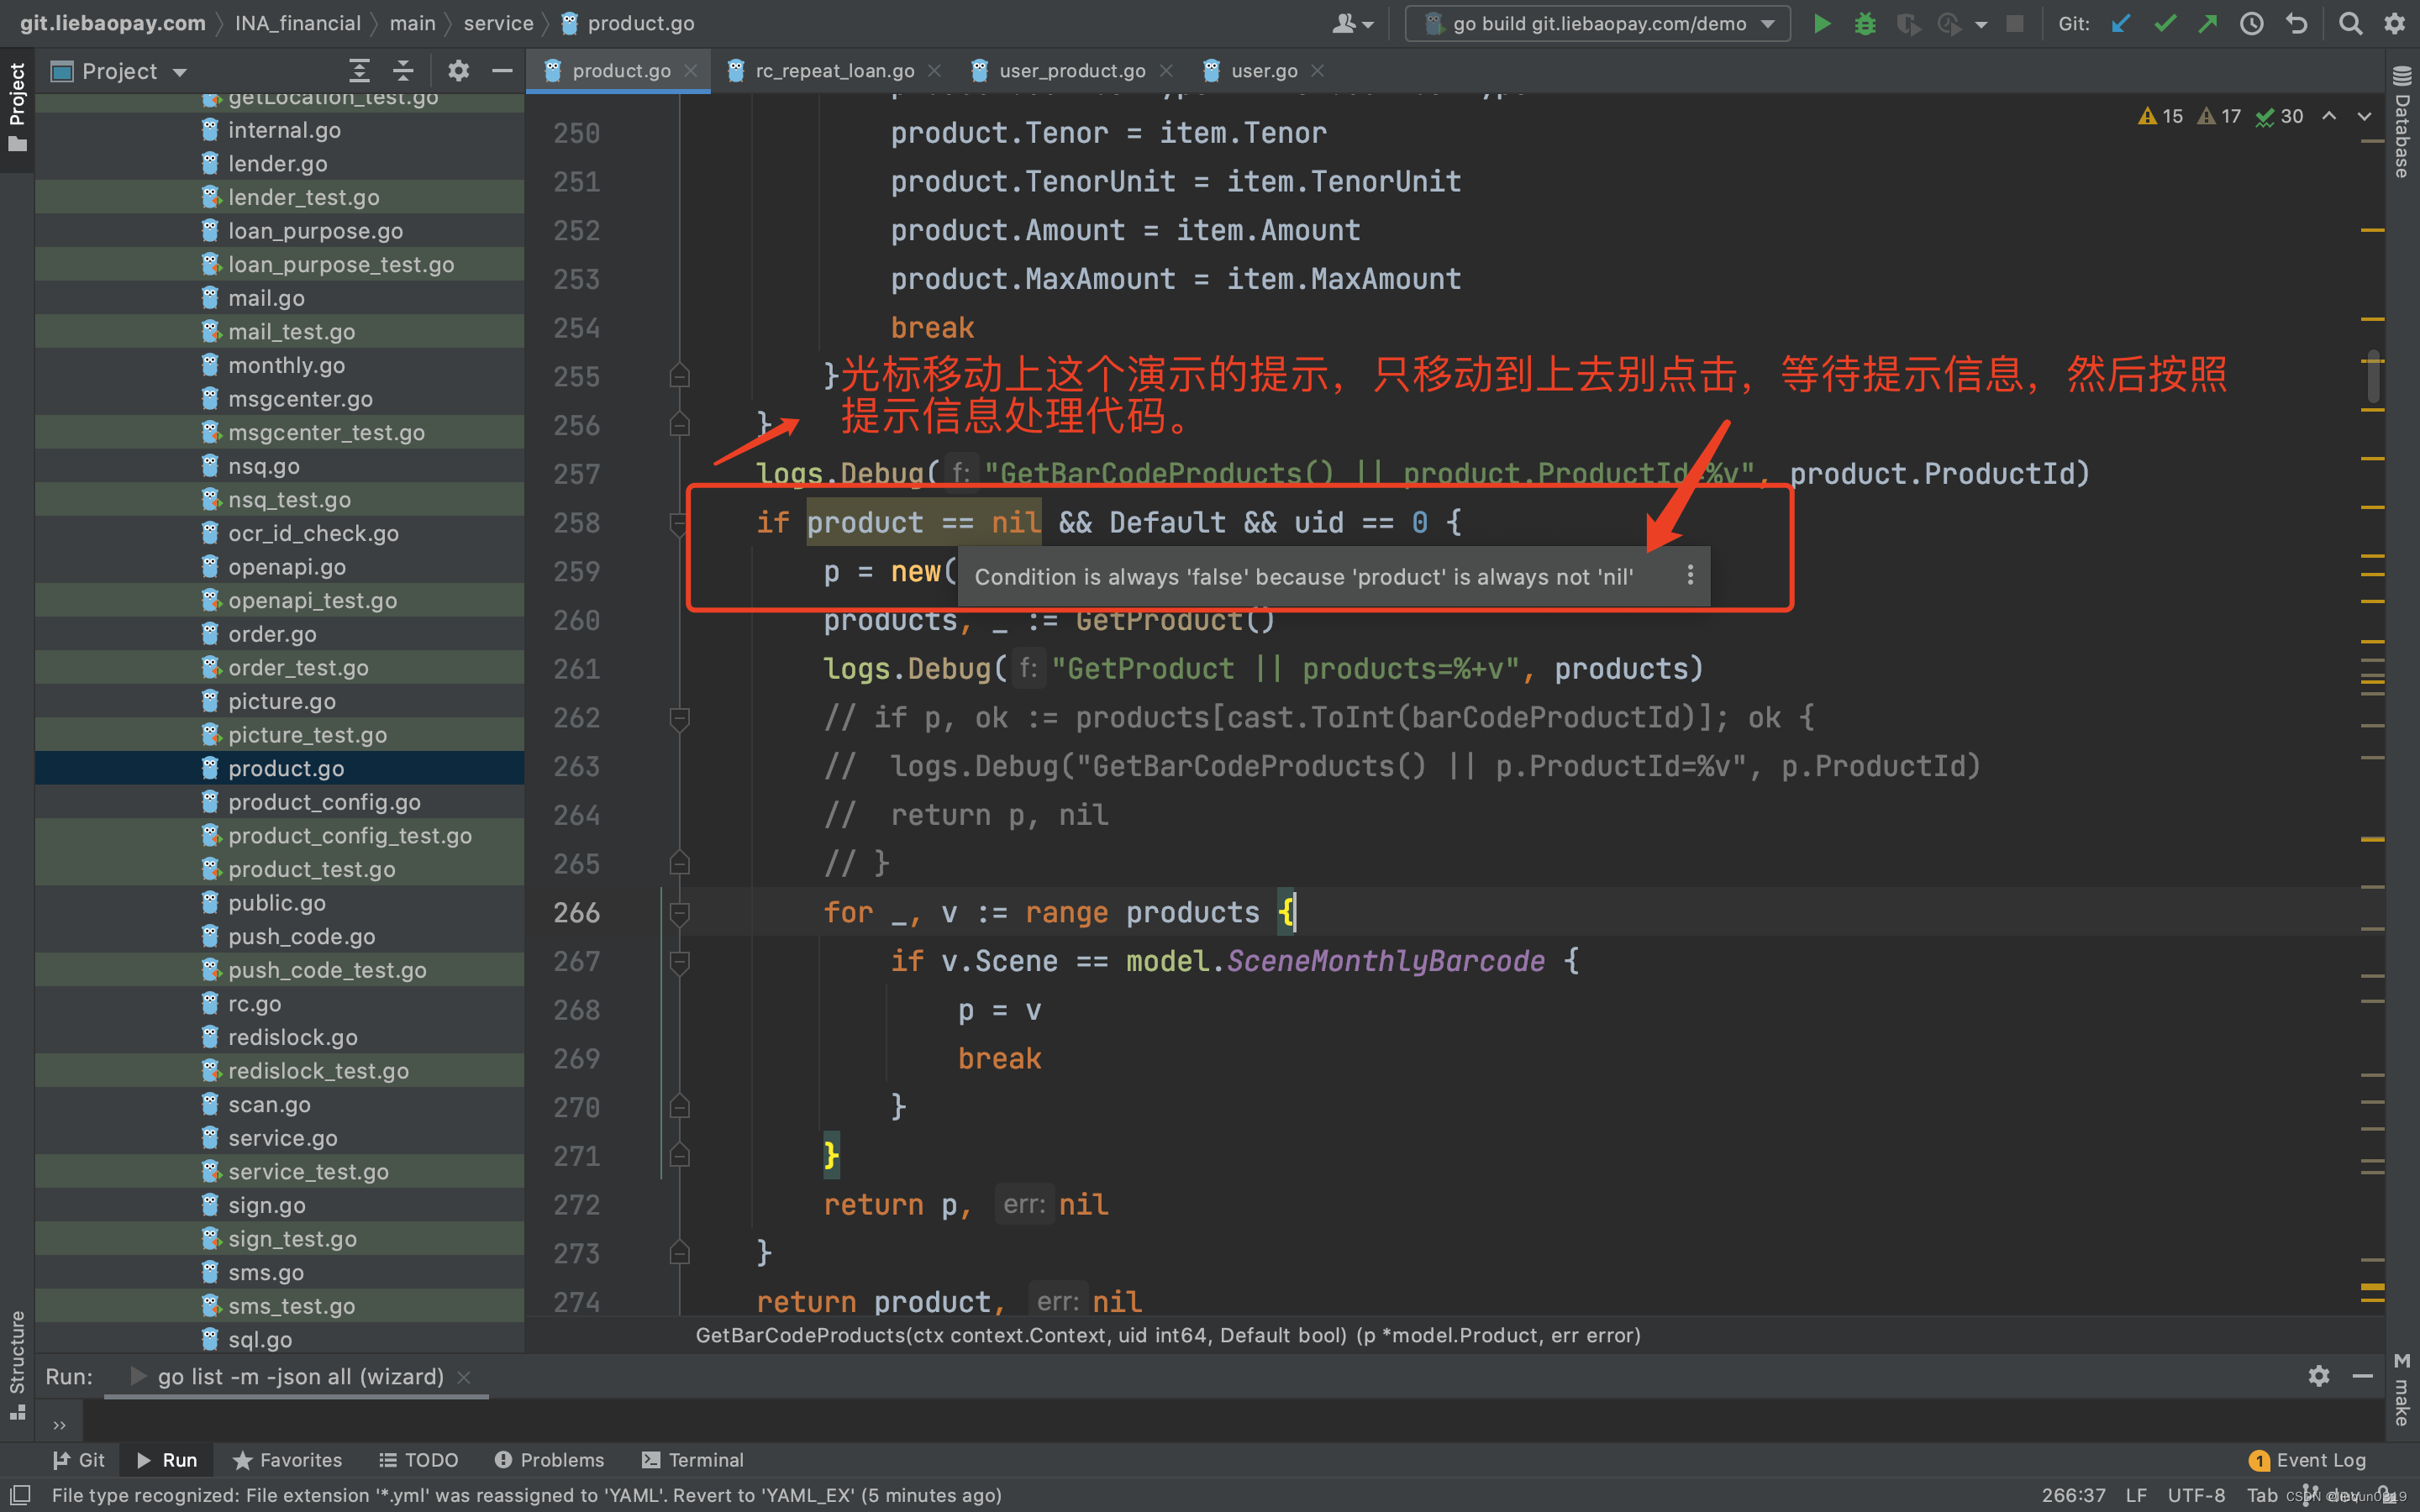The width and height of the screenshot is (2420, 1512).
Task: Collapse all in Project panel
Action: coord(403,71)
